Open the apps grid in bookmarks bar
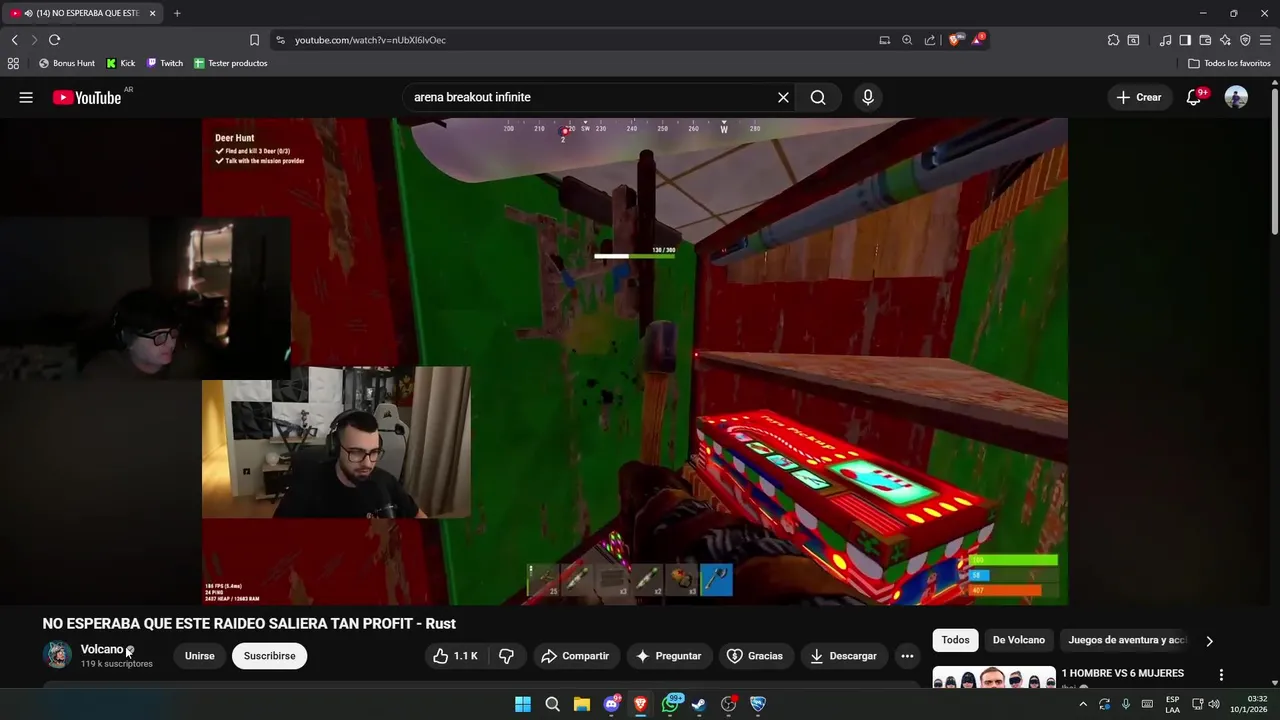1280x720 pixels. coord(13,63)
